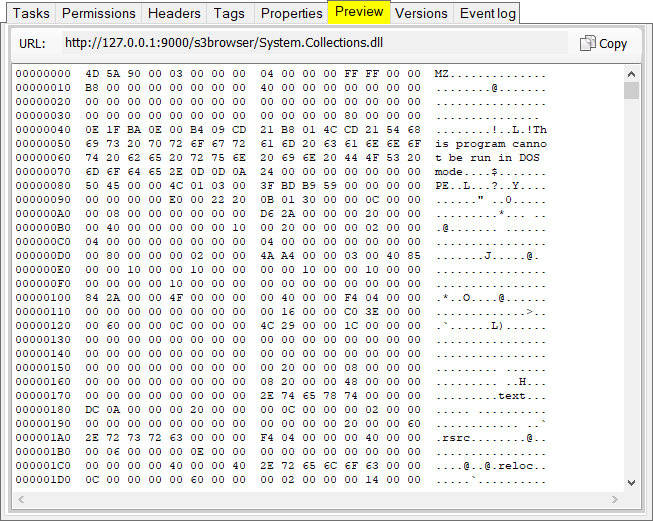Click ASCII text containing '.reloc'
653x521 pixels.
[x=491, y=466]
